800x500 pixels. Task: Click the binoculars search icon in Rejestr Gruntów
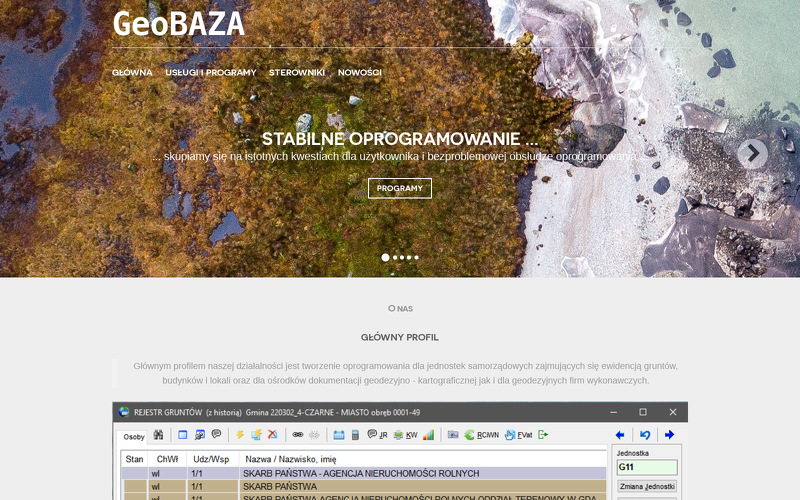click(x=159, y=435)
